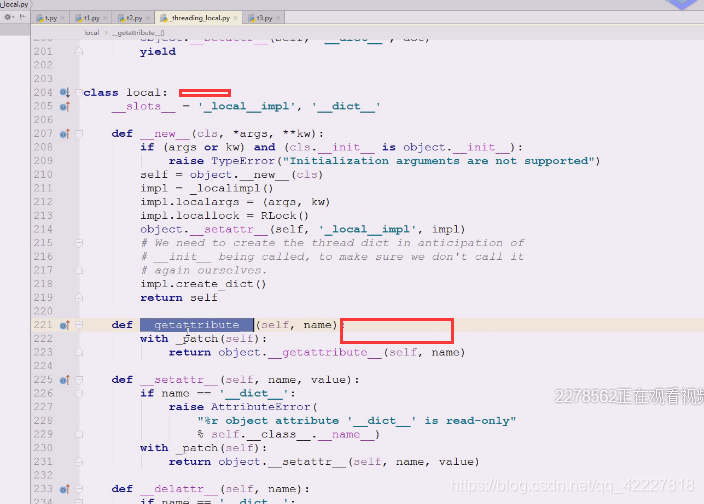Click the override gutter icon on line 207
Image resolution: width=704 pixels, height=504 pixels.
point(65,134)
